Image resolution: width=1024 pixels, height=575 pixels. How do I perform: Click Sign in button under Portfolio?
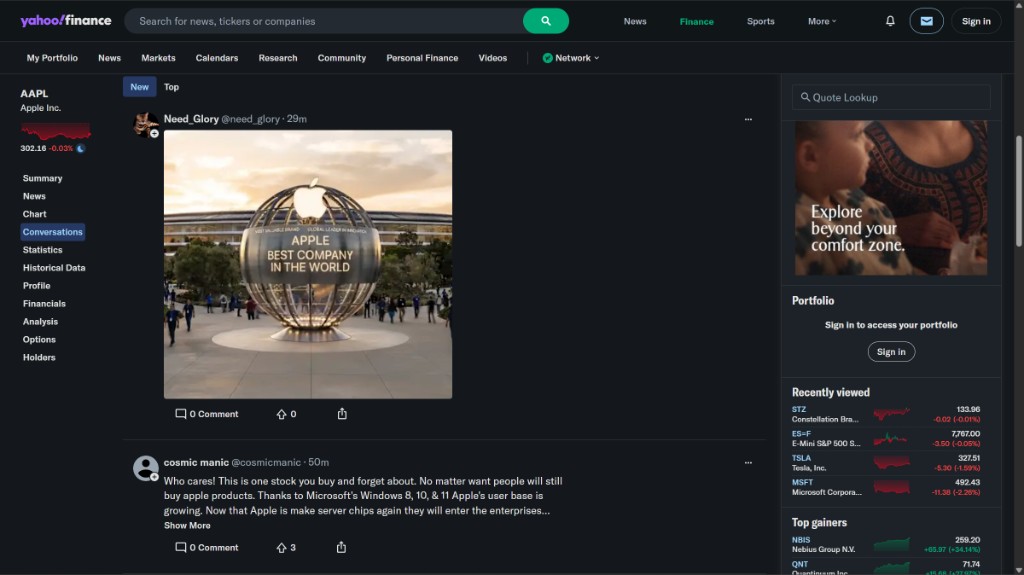891,352
